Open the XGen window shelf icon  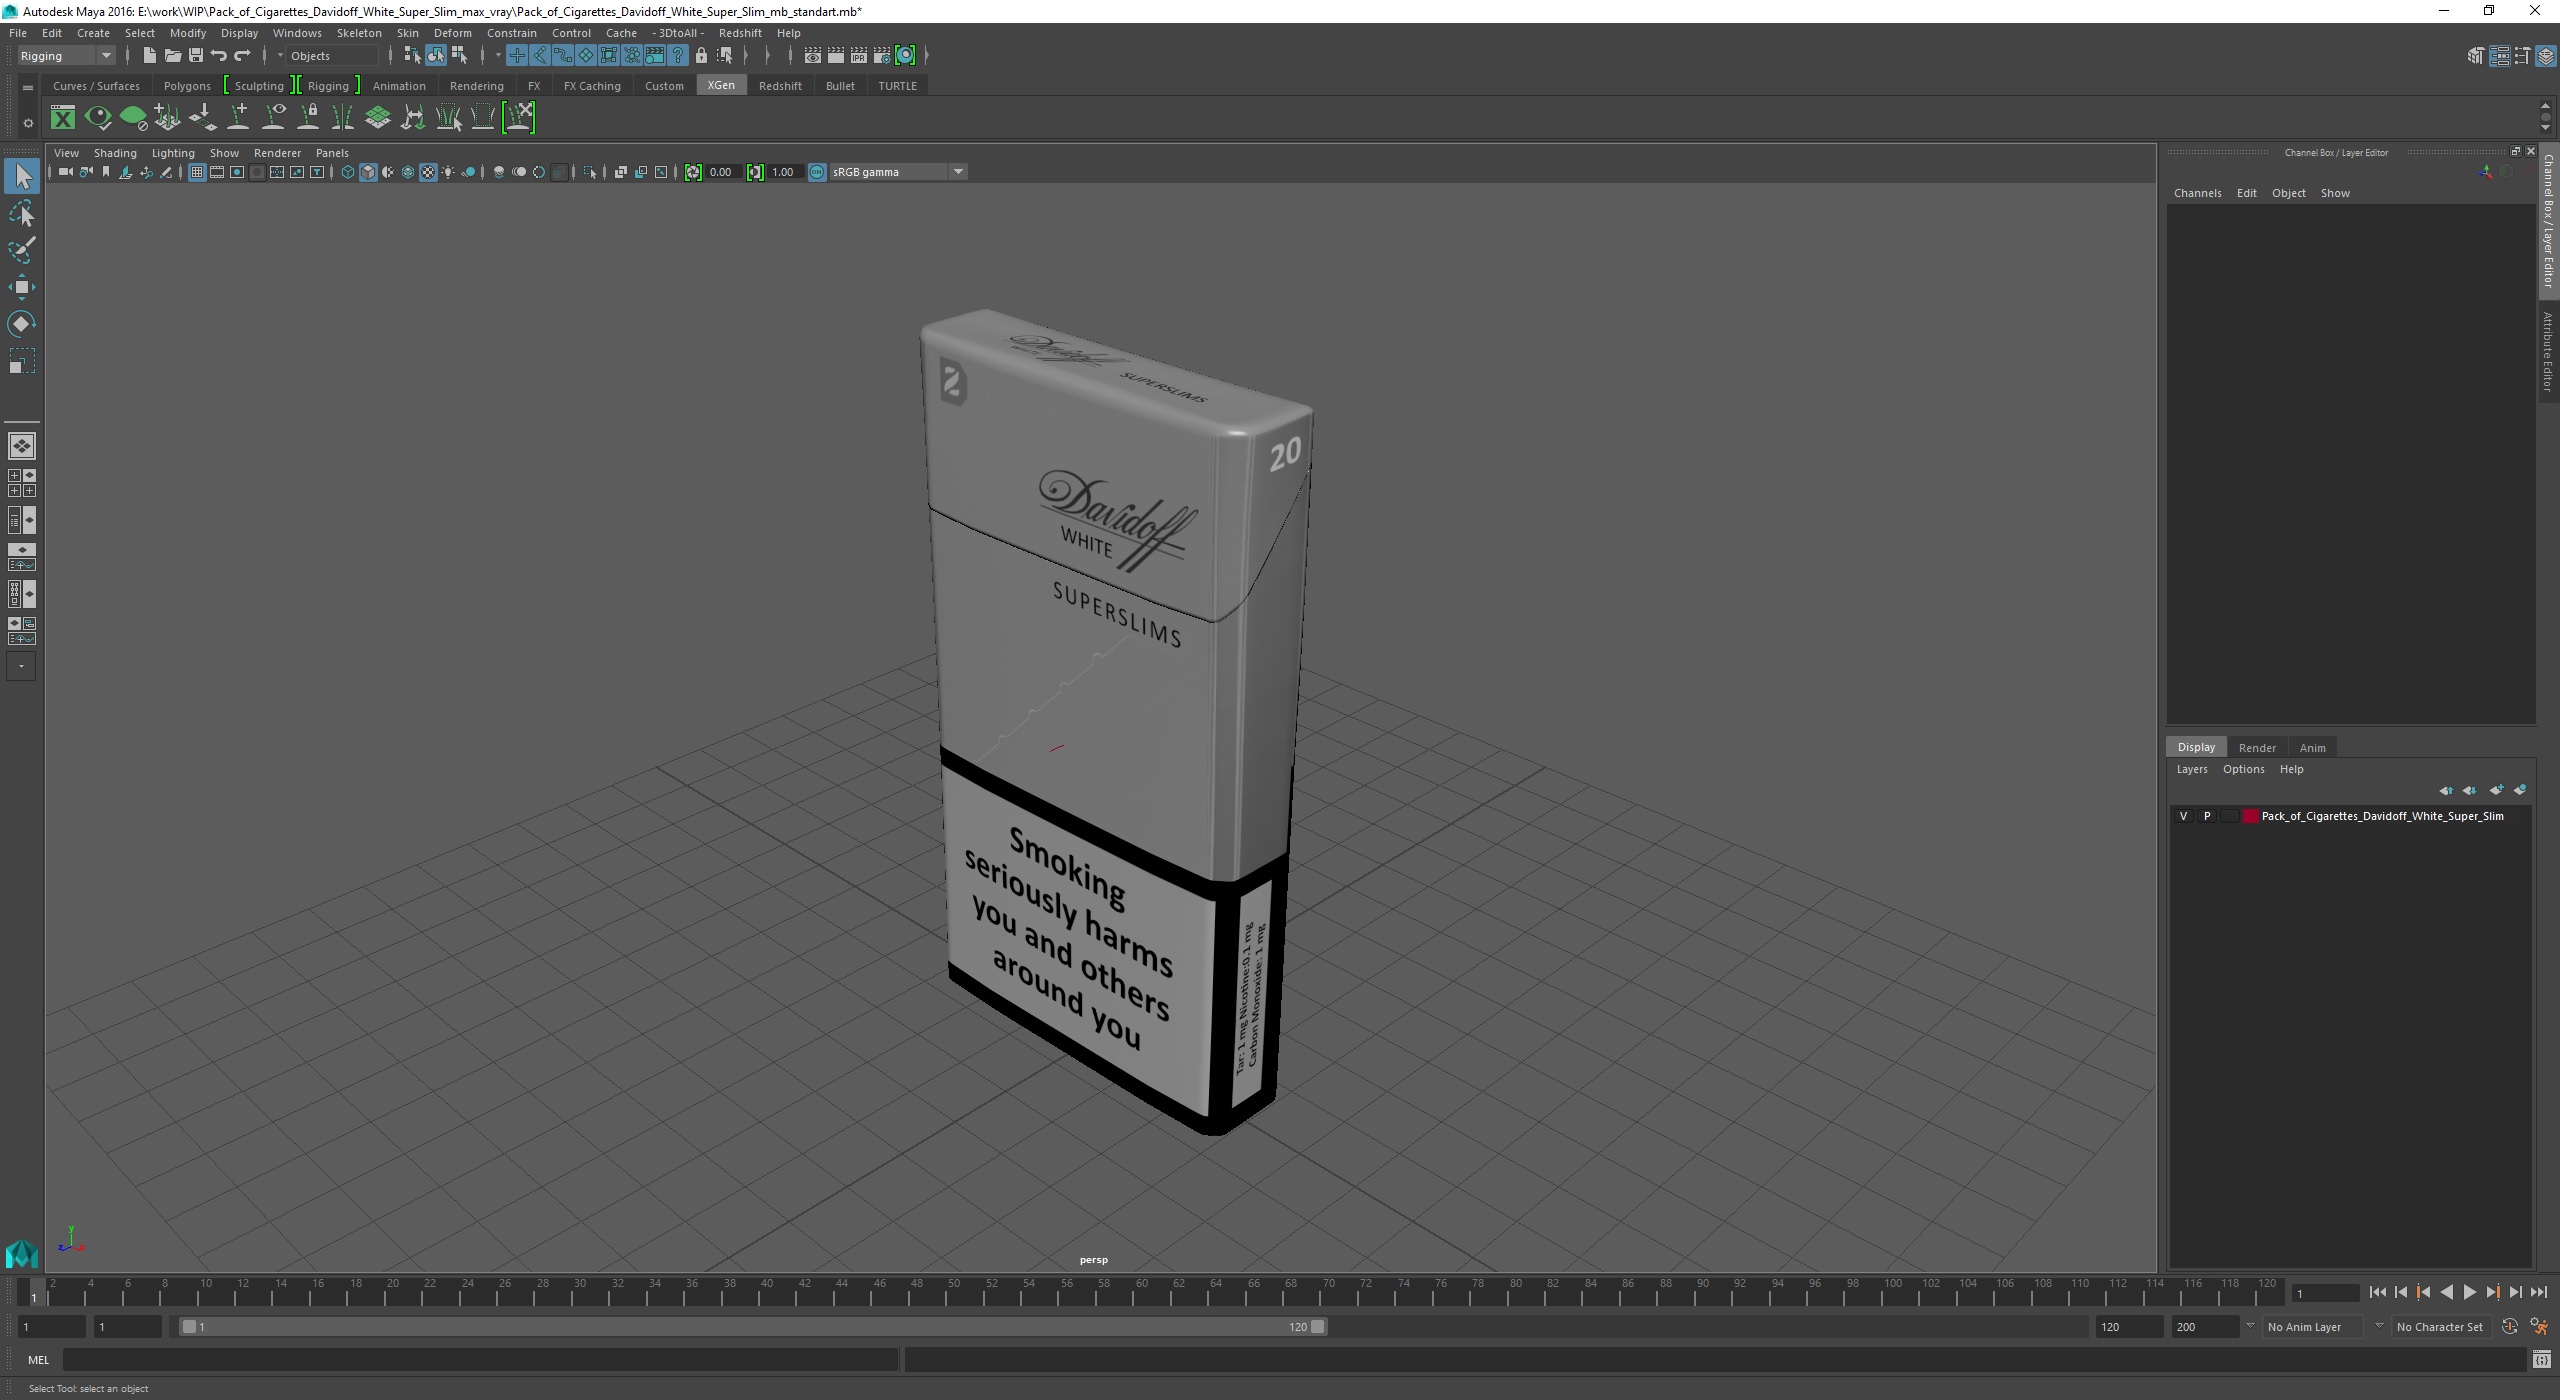click(63, 118)
